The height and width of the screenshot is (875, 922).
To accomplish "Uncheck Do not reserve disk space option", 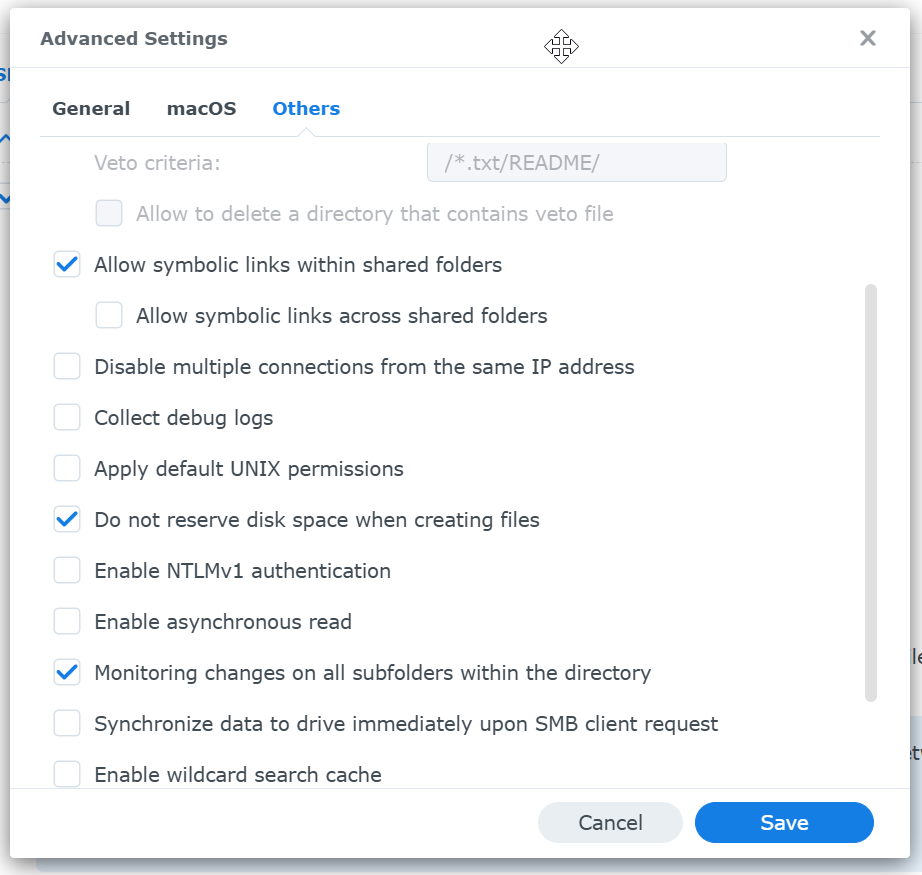I will click(67, 520).
